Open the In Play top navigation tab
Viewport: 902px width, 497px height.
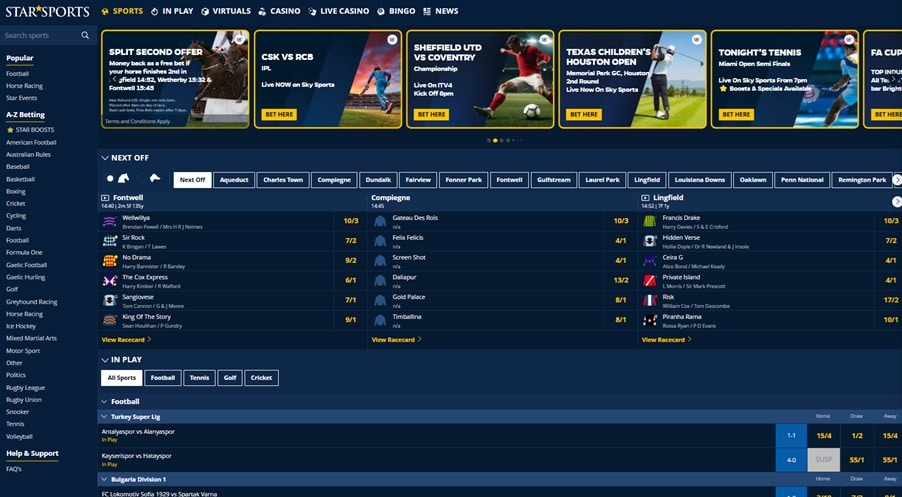[x=172, y=11]
